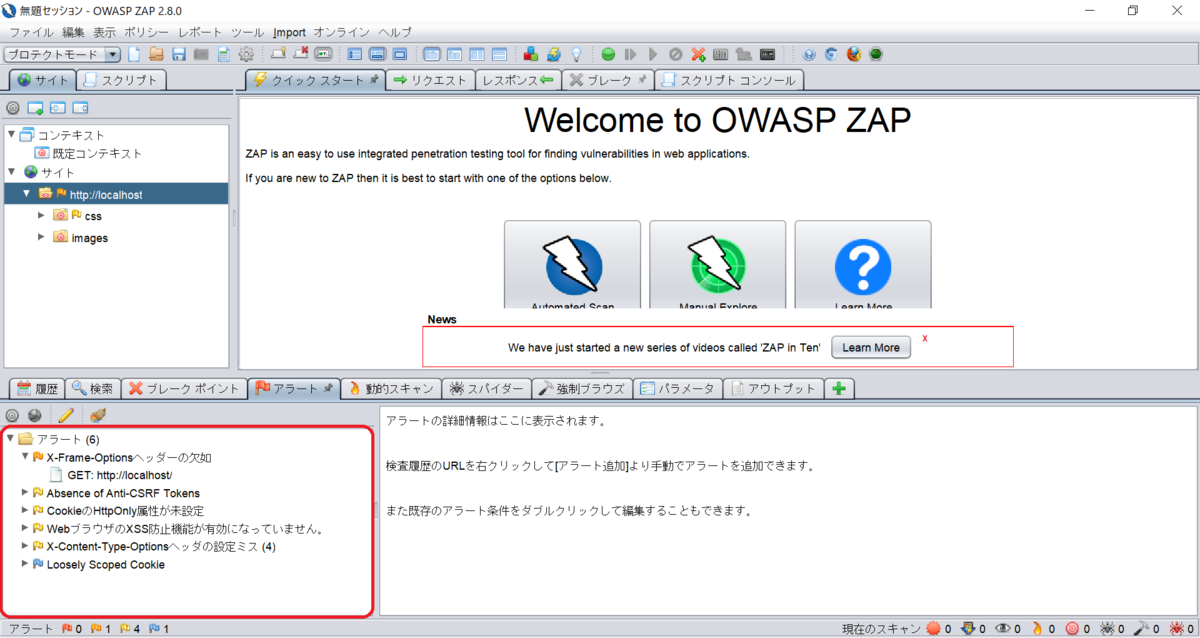Screen dimensions: 1200x638
Task: Switch to the パラメータ tab
Action: click(677, 388)
